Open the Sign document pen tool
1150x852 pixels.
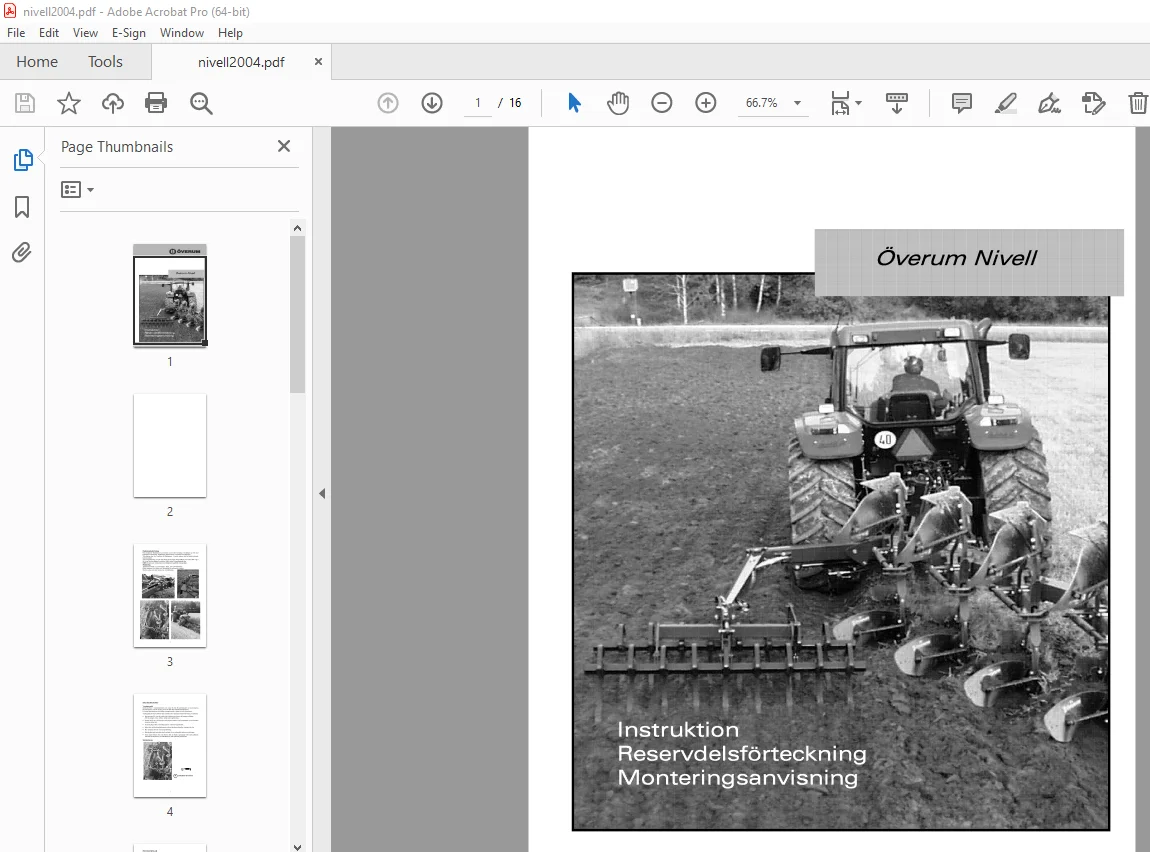click(1050, 103)
